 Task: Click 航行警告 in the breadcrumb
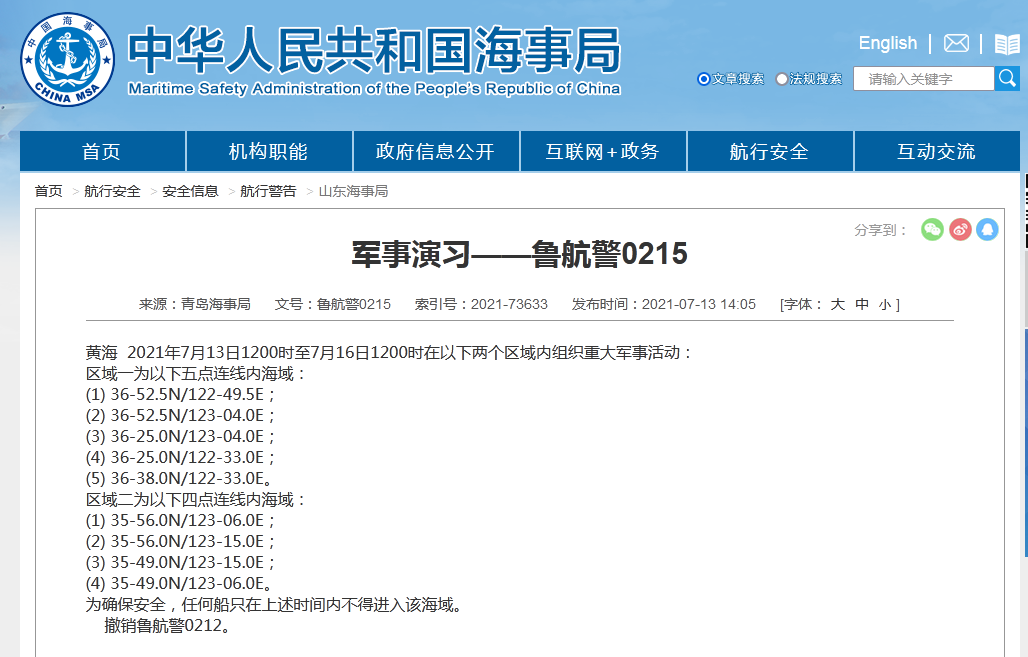[x=268, y=191]
